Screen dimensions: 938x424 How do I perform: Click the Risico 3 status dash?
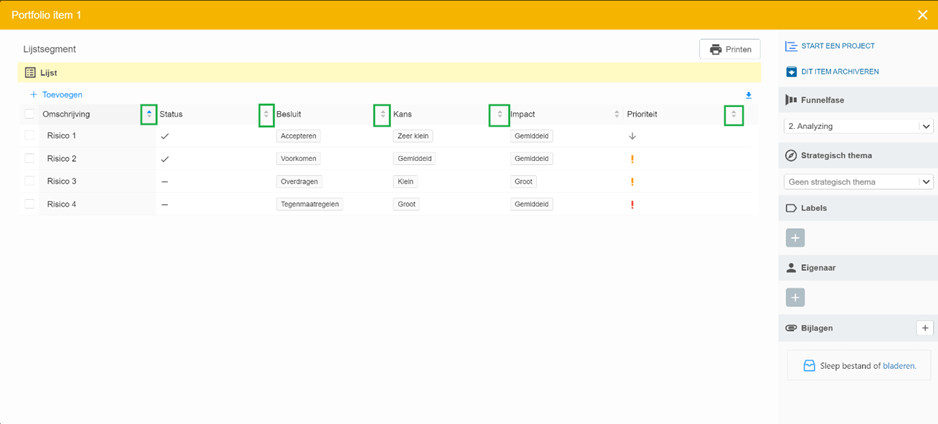(x=165, y=182)
